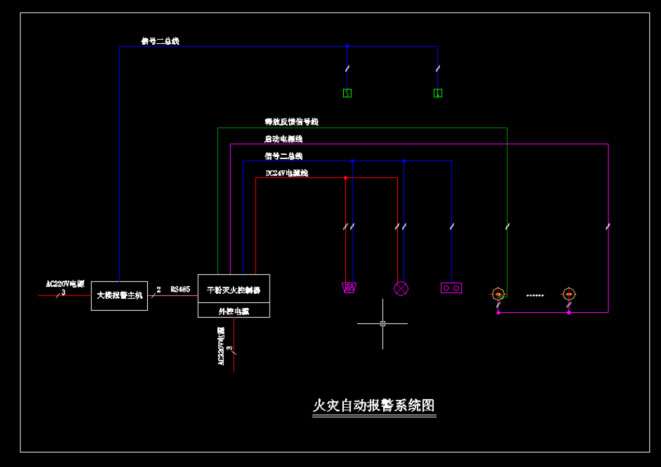Viewport: 661px width, 467px height.
Task: Select the right orange circular device symbol
Action: [568, 294]
